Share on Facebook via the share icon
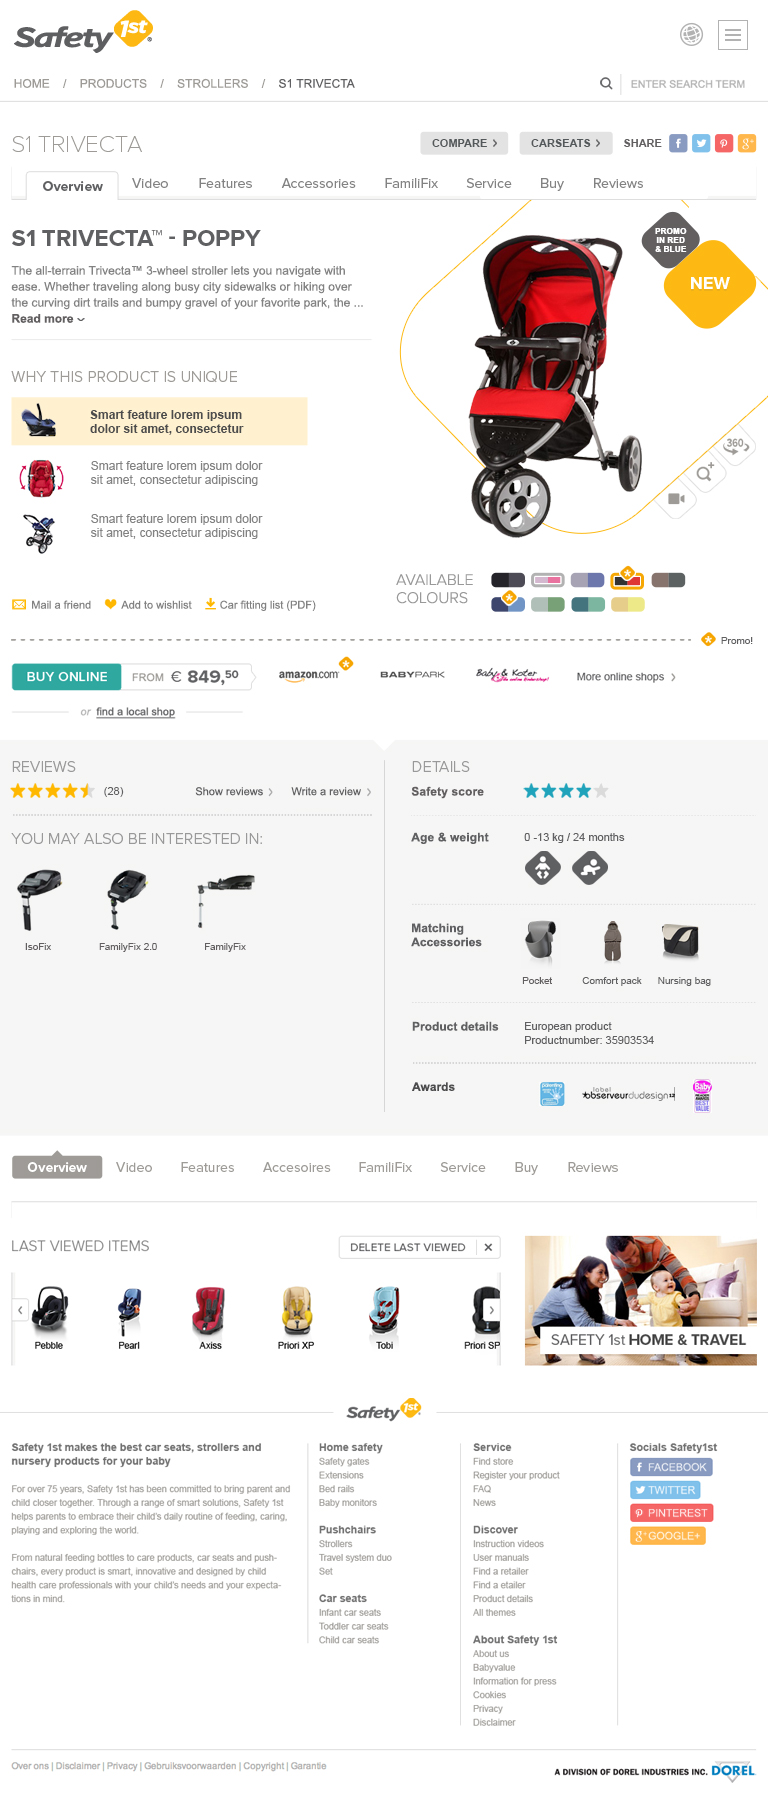This screenshot has width=768, height=1800. coord(678,143)
